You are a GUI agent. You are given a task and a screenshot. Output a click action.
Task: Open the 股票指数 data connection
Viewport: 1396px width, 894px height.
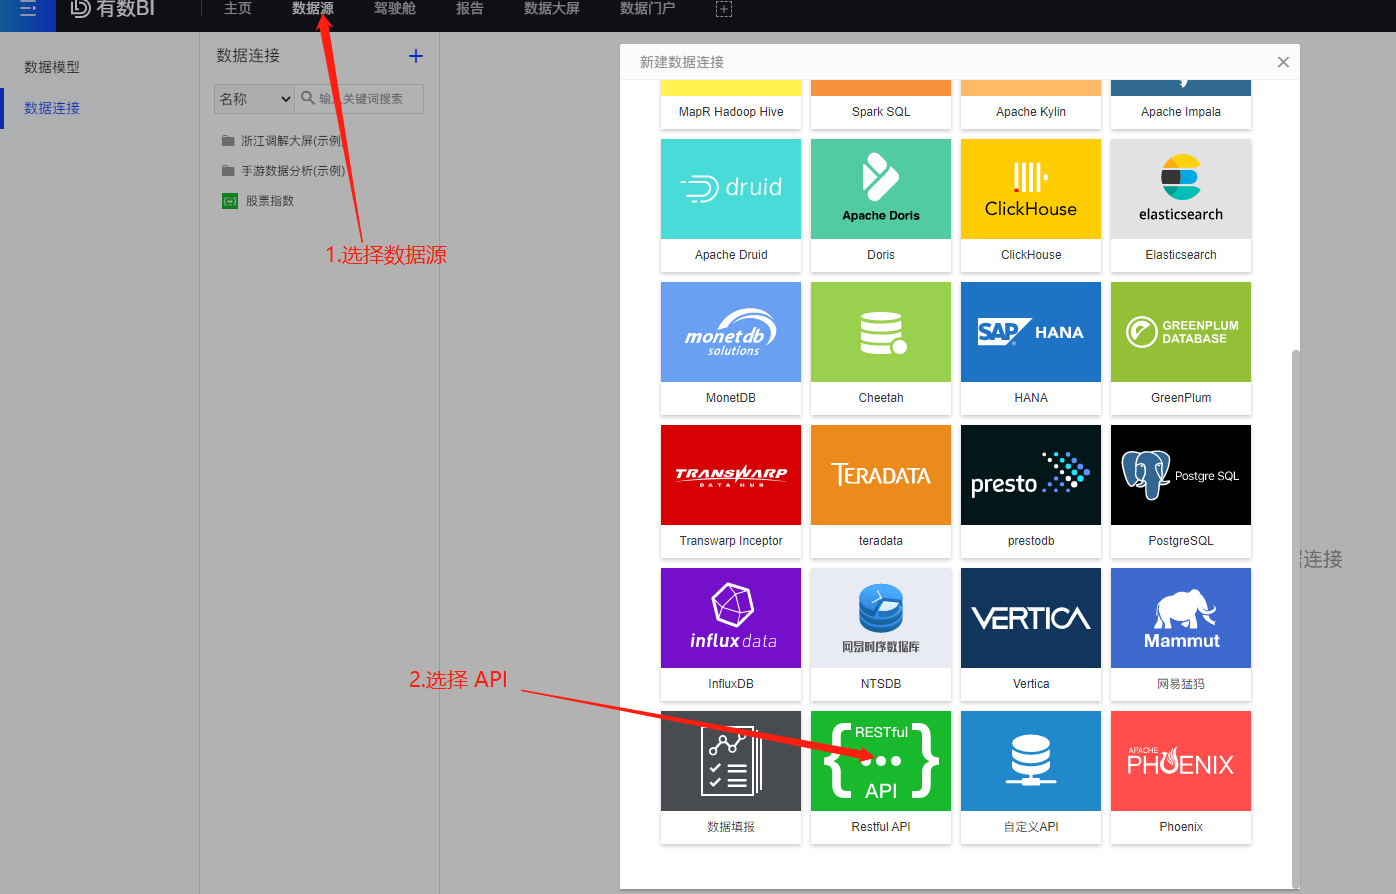coord(269,201)
